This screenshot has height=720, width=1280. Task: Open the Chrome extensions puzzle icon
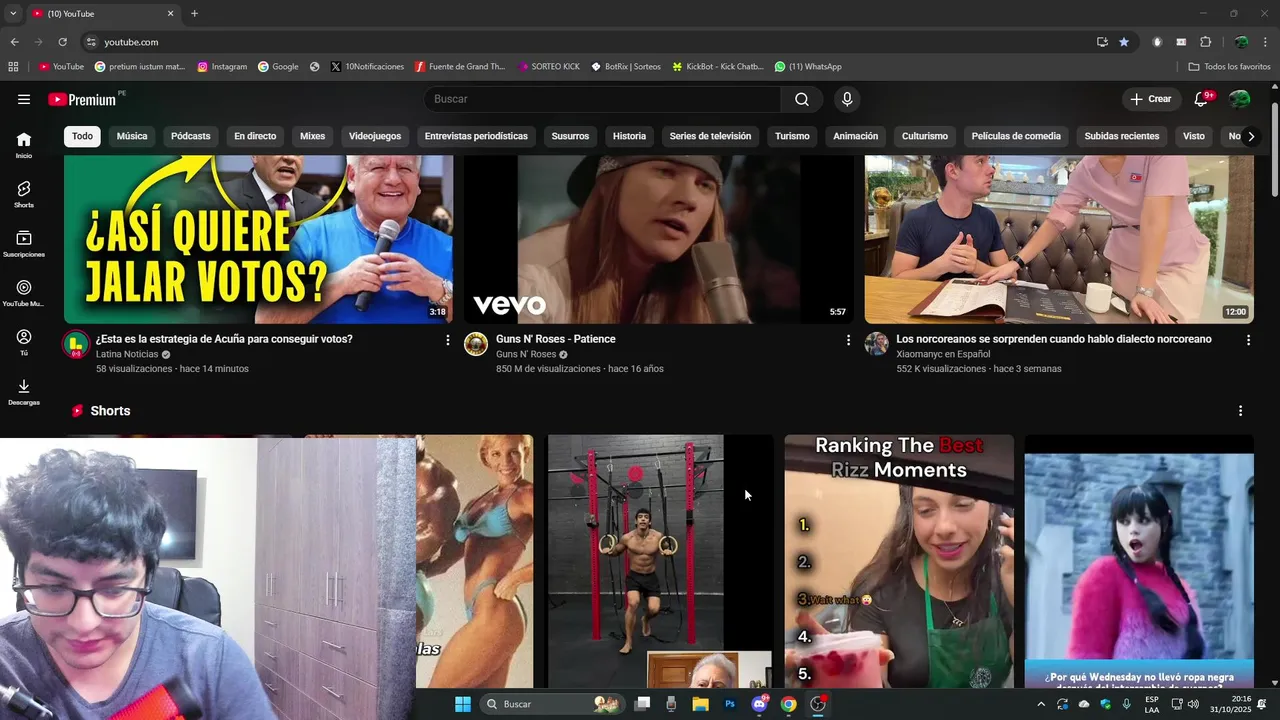[x=1205, y=42]
